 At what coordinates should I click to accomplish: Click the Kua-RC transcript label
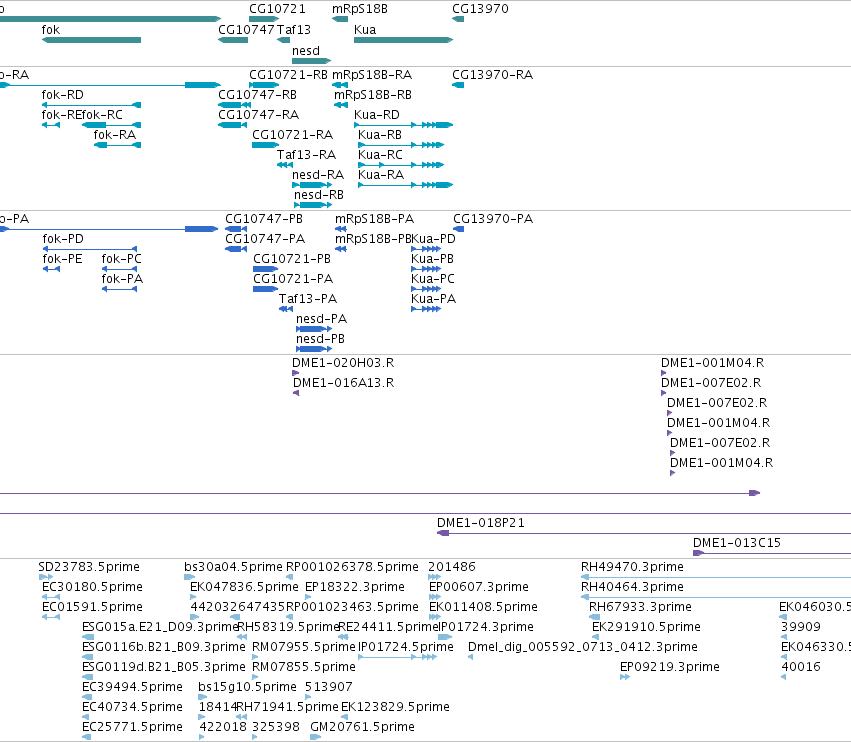(x=380, y=155)
